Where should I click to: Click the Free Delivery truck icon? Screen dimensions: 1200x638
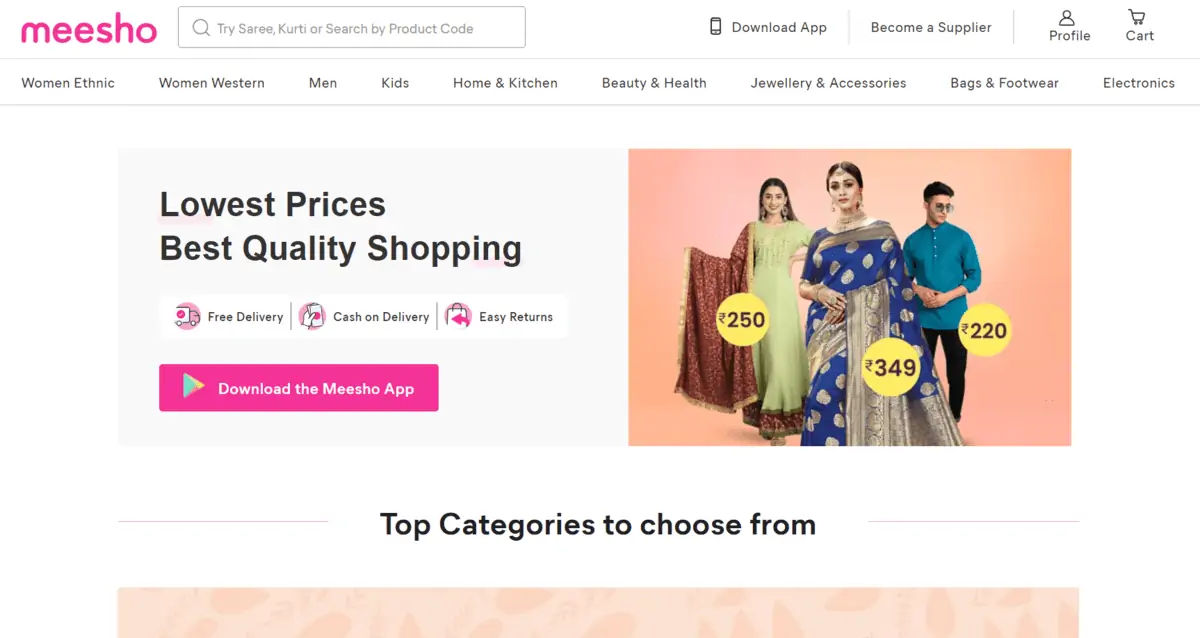pyautogui.click(x=186, y=316)
